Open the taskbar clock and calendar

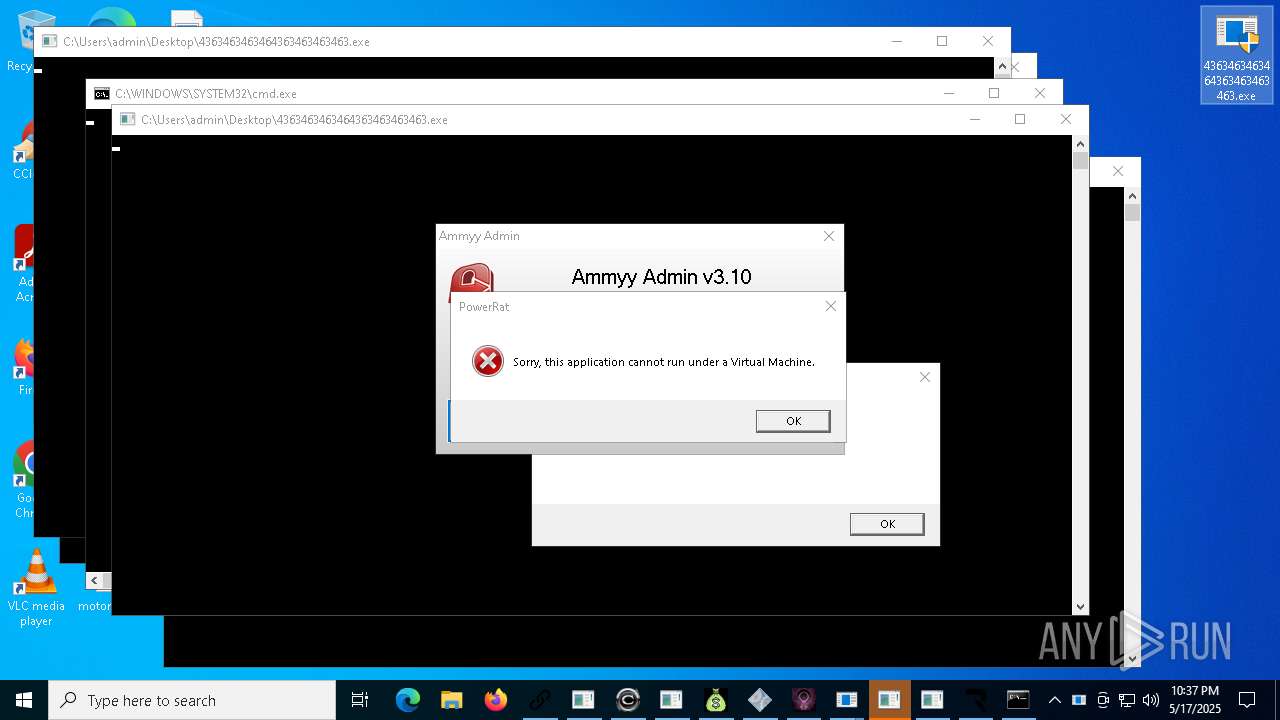pyautogui.click(x=1195, y=700)
